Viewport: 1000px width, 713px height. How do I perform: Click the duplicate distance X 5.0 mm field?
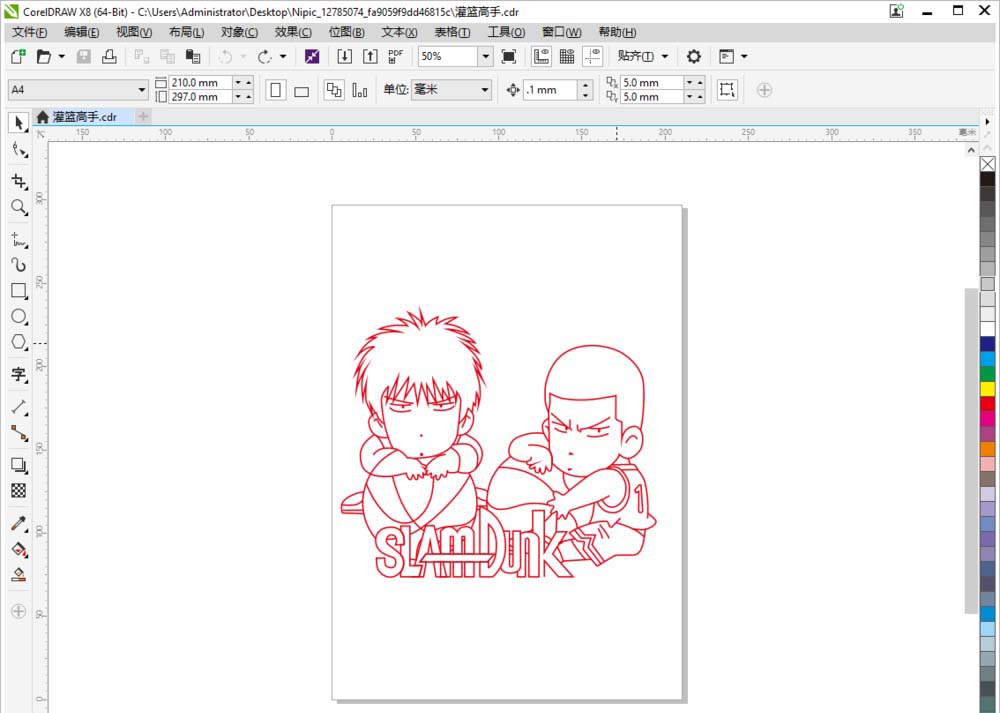tap(651, 82)
